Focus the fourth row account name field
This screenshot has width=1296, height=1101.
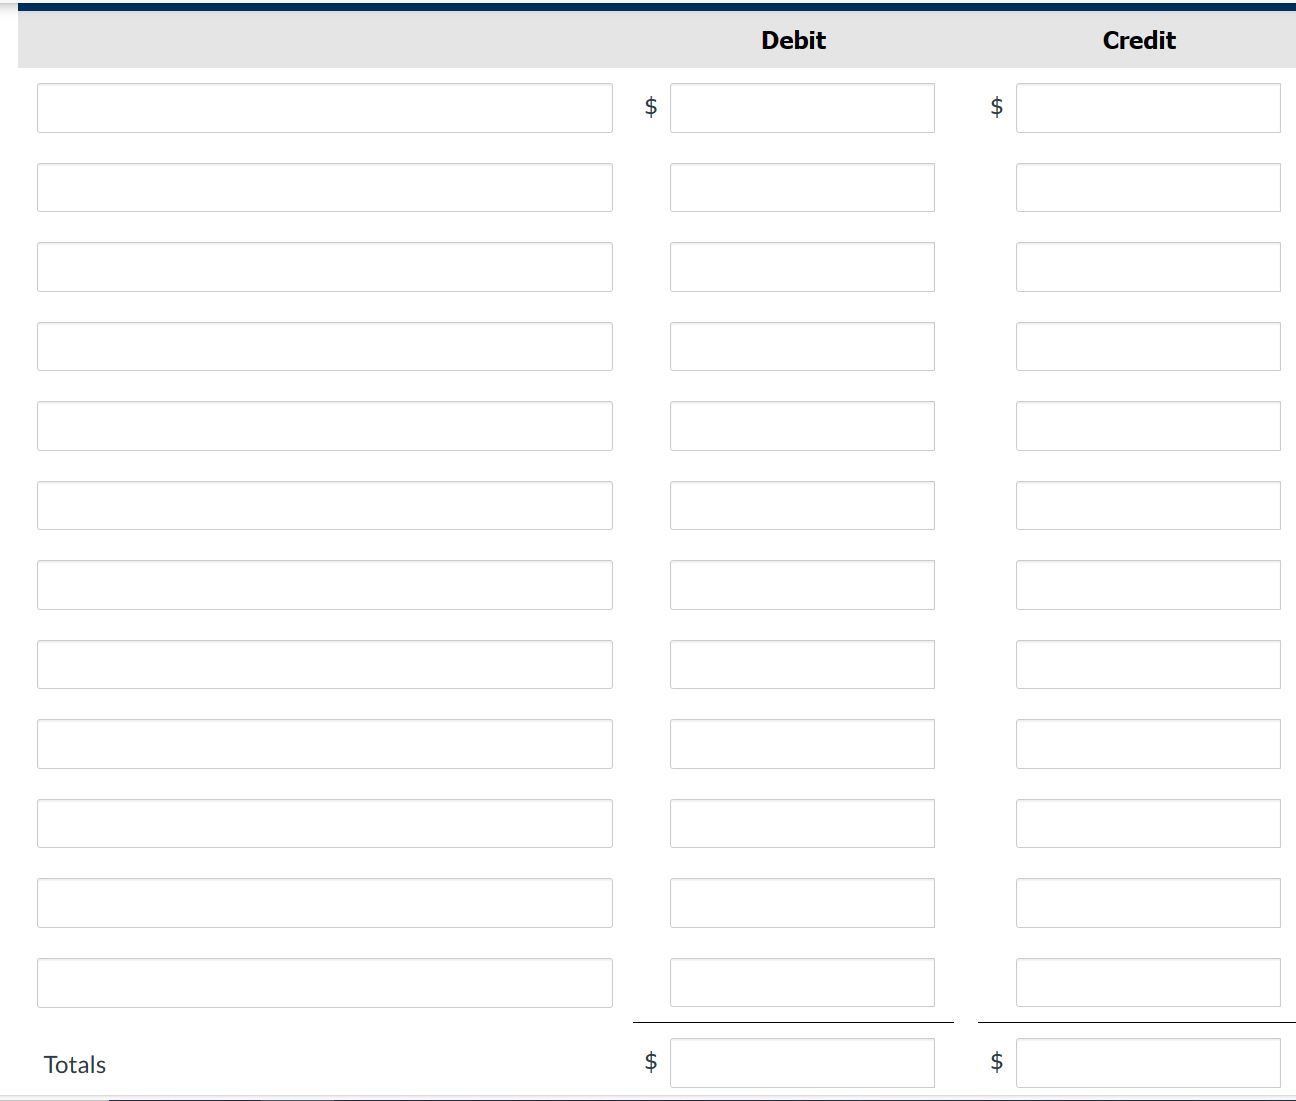coord(324,346)
